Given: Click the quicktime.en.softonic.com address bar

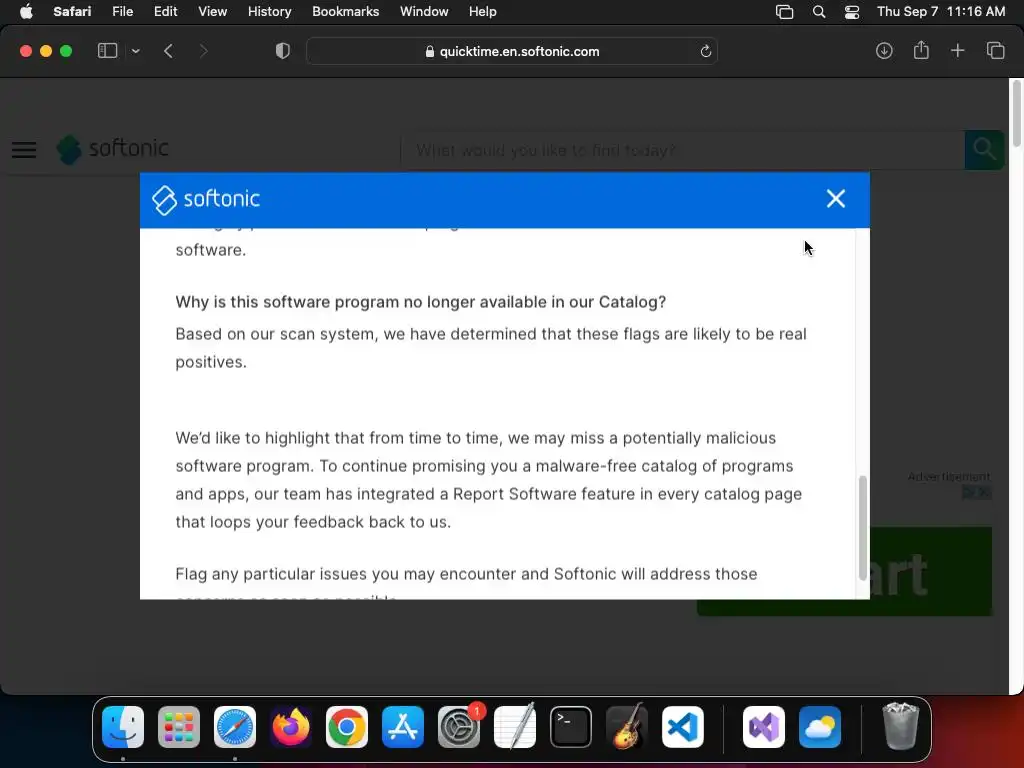Looking at the screenshot, I should [x=512, y=51].
